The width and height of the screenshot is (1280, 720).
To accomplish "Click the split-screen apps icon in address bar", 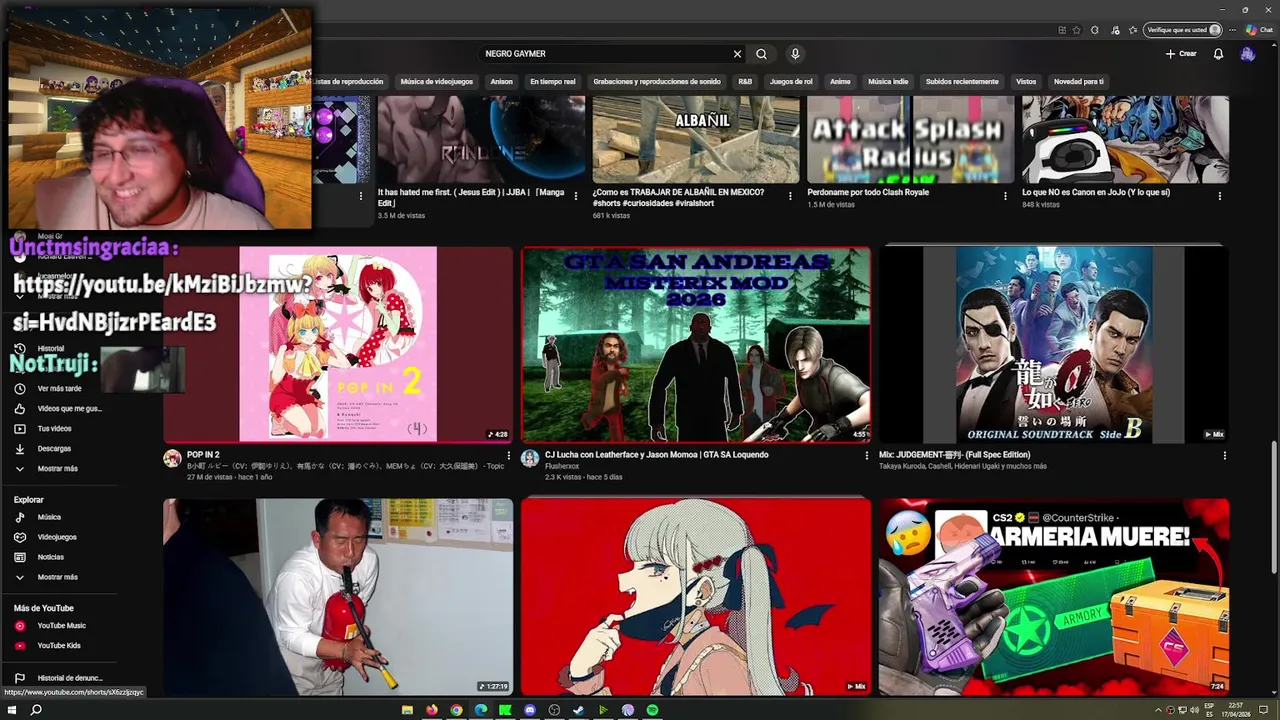I will [1061, 30].
